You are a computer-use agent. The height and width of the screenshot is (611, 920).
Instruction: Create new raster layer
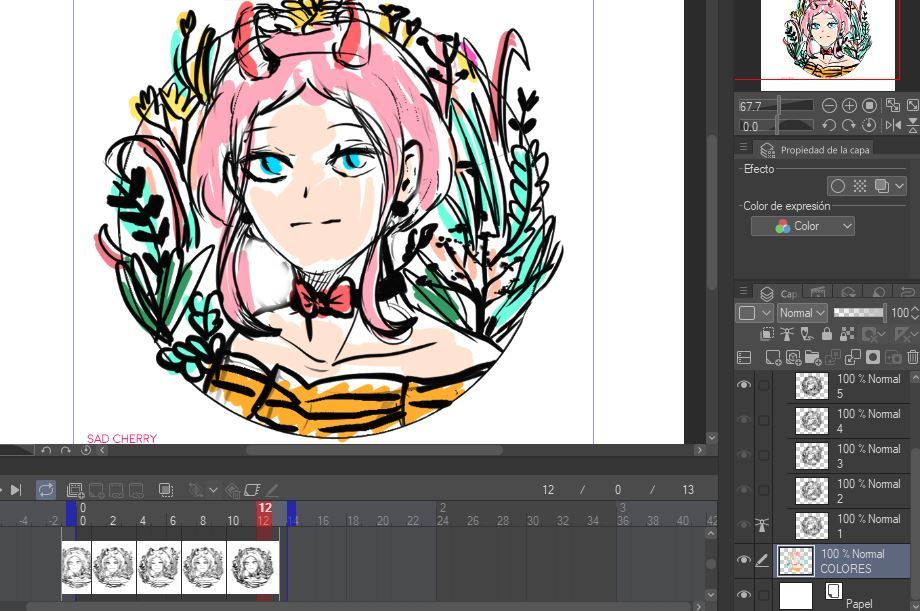click(x=773, y=357)
